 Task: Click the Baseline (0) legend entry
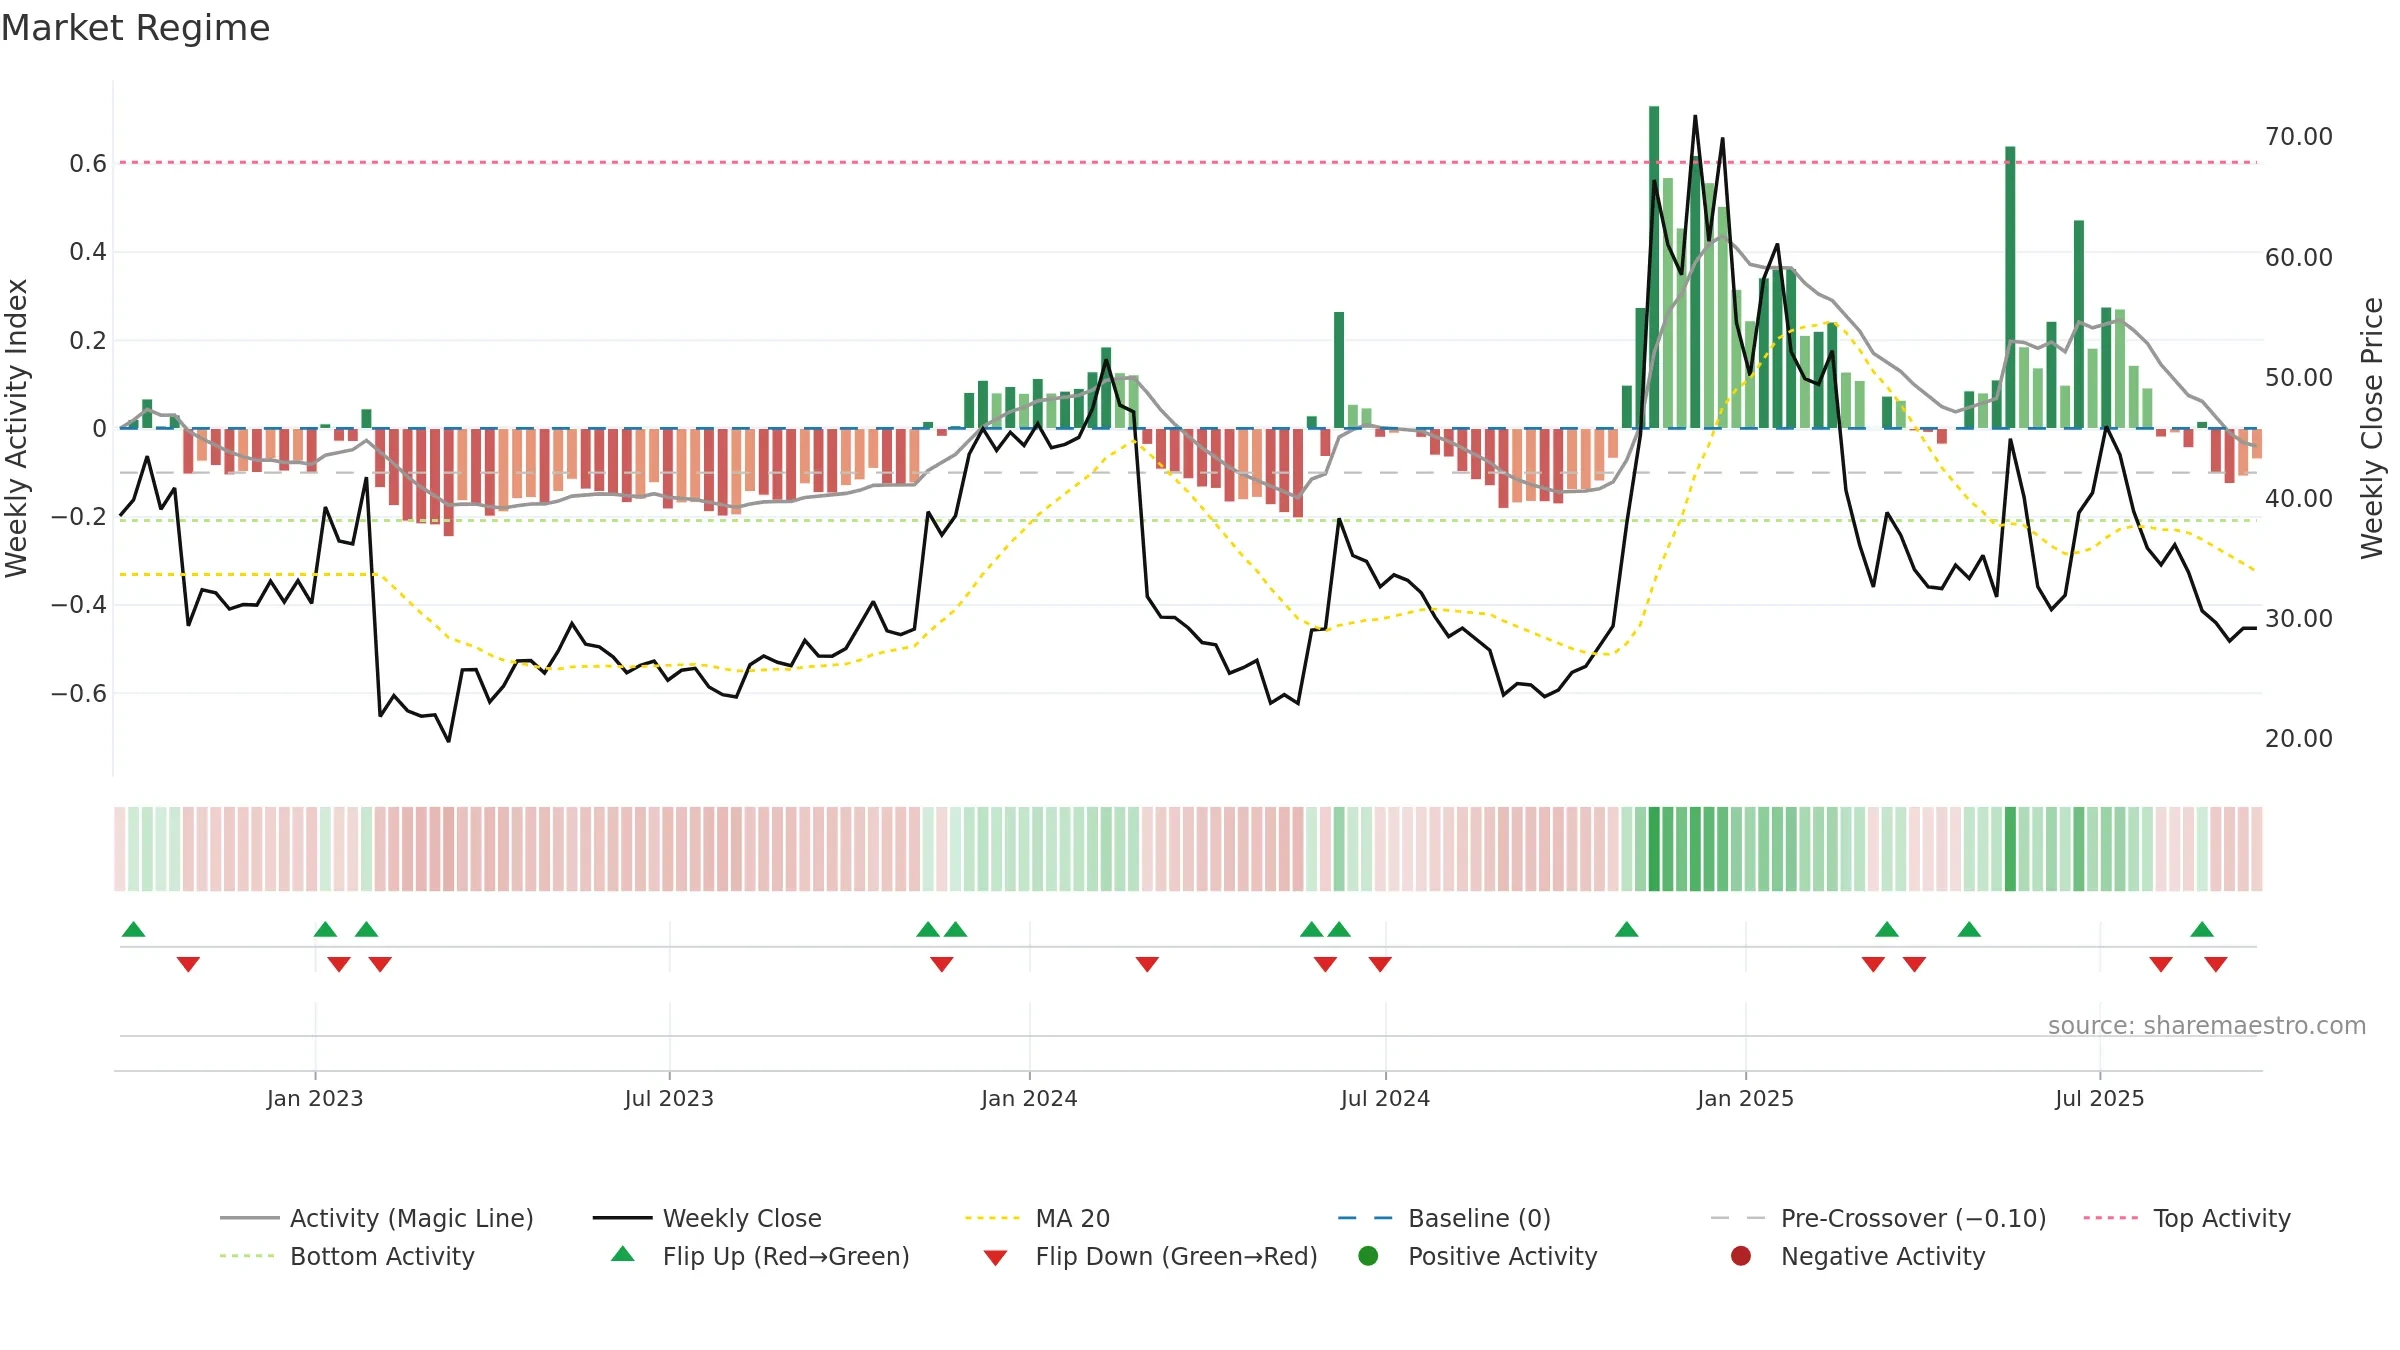[1444, 1218]
